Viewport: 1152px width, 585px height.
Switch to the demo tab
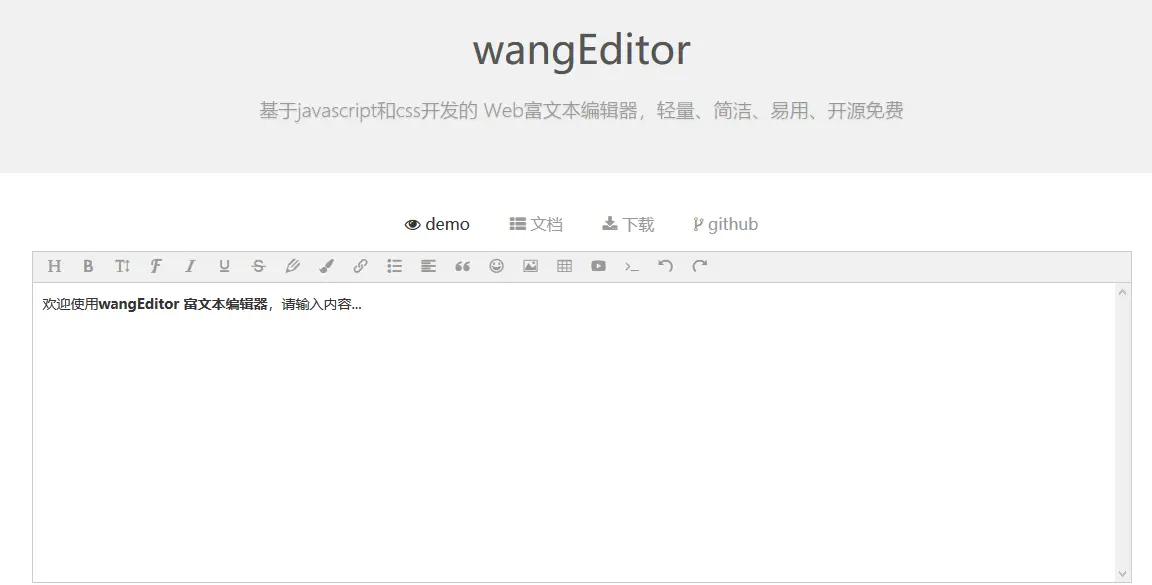pos(437,224)
